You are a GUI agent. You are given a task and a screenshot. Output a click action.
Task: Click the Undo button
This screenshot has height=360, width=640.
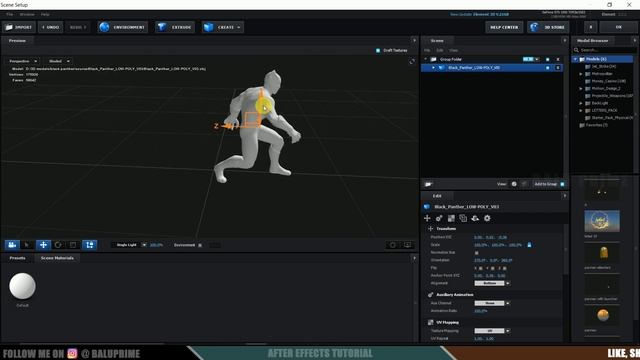click(51, 27)
